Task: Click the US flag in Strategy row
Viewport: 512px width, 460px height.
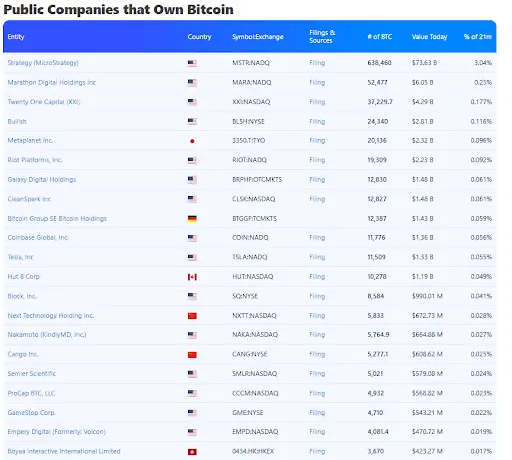Action: (x=192, y=63)
